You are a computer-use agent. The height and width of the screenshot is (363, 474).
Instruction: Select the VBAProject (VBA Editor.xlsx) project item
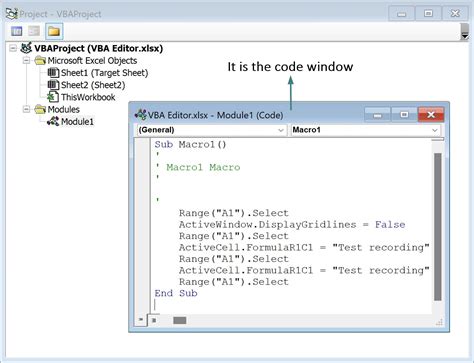click(98, 48)
